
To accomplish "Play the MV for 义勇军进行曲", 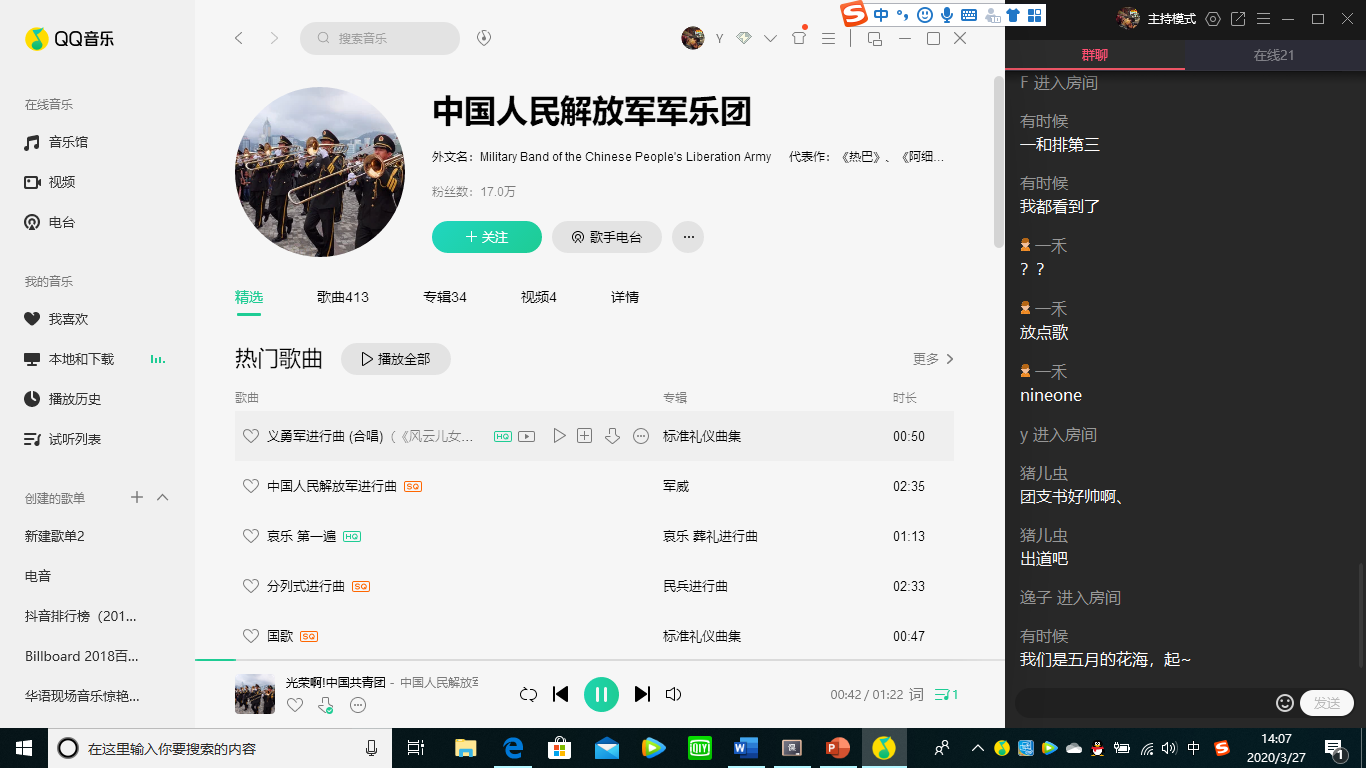I will point(526,436).
